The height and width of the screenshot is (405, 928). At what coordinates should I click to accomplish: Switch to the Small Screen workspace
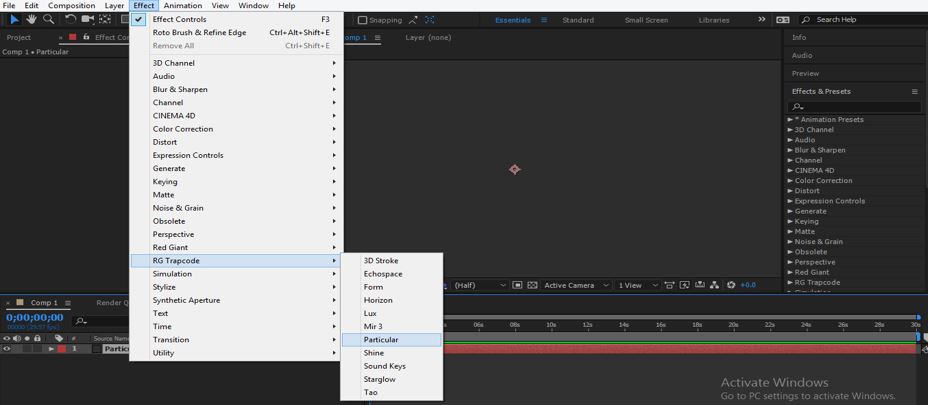click(646, 20)
